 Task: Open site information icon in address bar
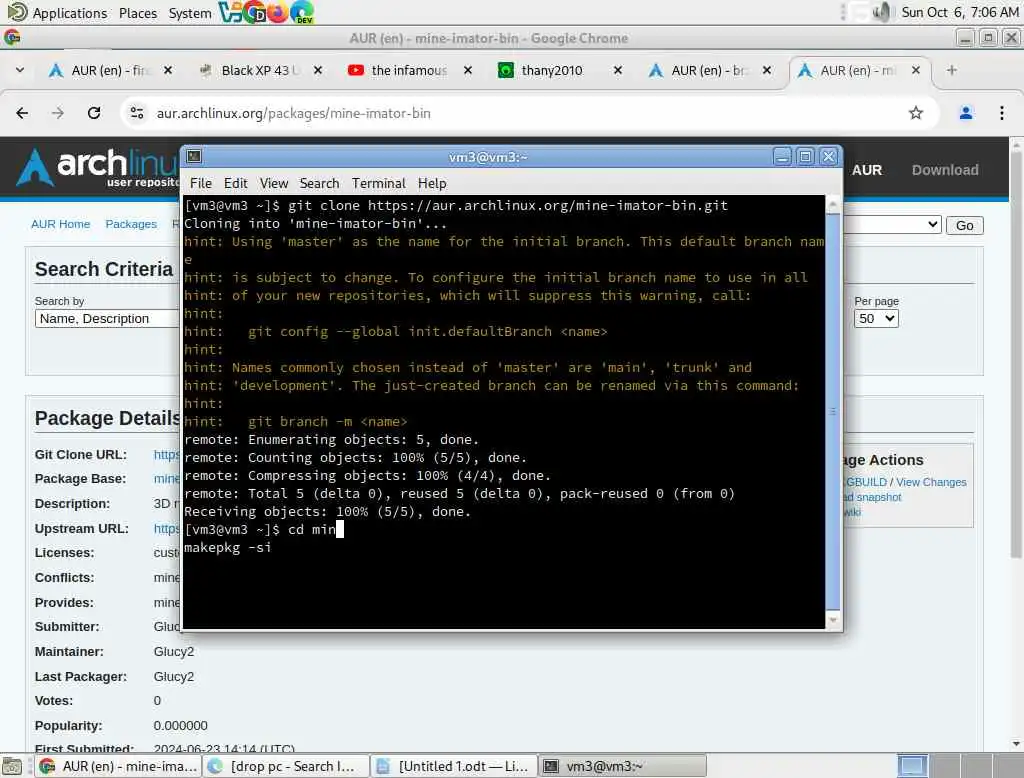[137, 113]
